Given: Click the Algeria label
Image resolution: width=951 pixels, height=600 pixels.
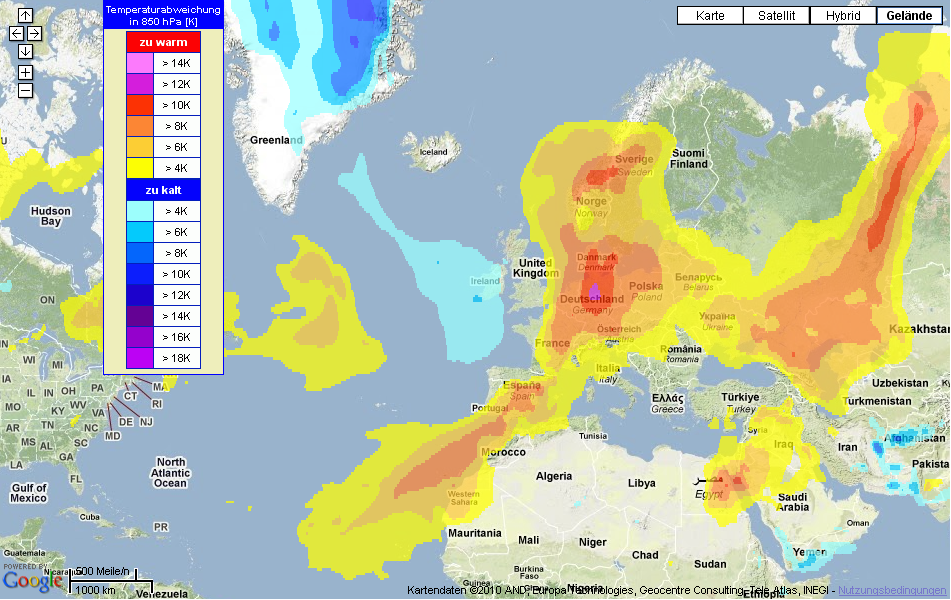Looking at the screenshot, I should click(554, 476).
